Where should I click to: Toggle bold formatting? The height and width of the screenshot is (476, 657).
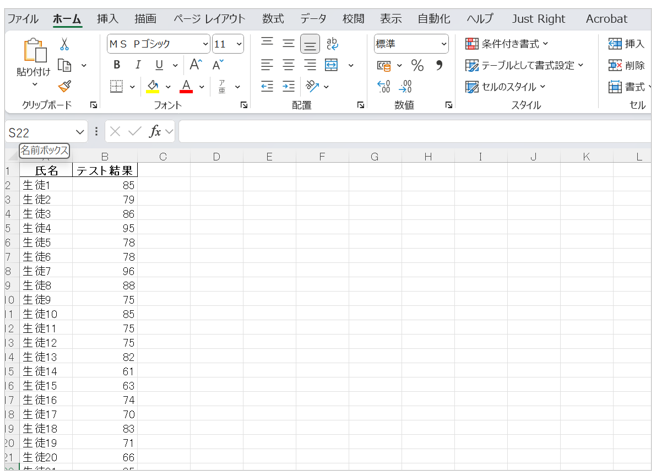click(x=117, y=65)
